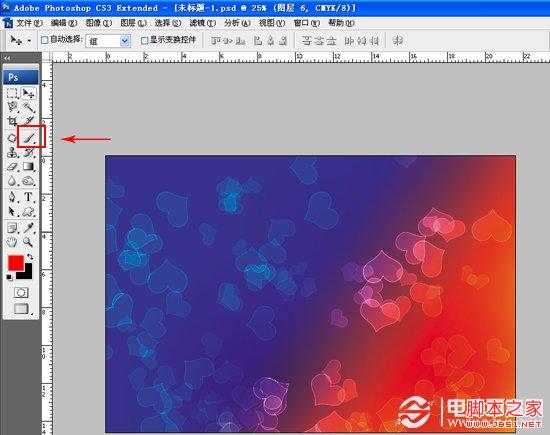This screenshot has width=550, height=435.
Task: Click distribute horizontal centers icon
Action: click(362, 41)
